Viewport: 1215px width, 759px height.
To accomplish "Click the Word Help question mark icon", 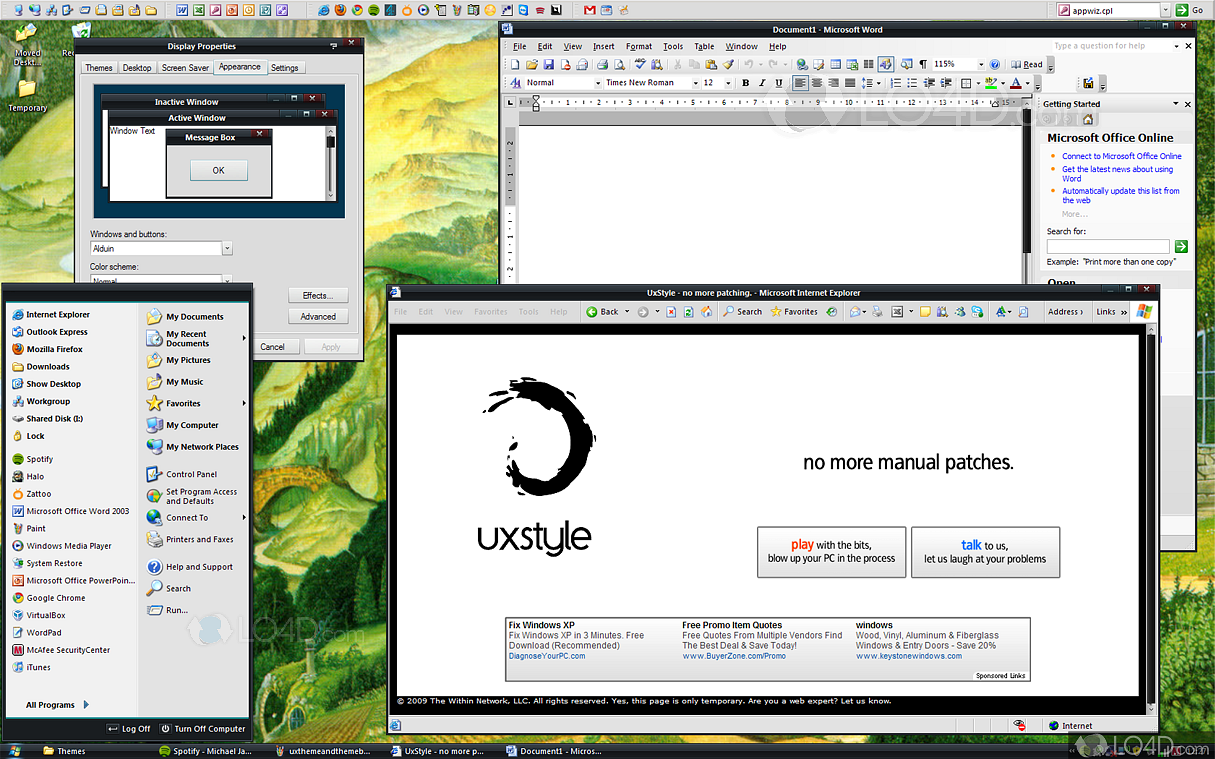I will pos(995,64).
